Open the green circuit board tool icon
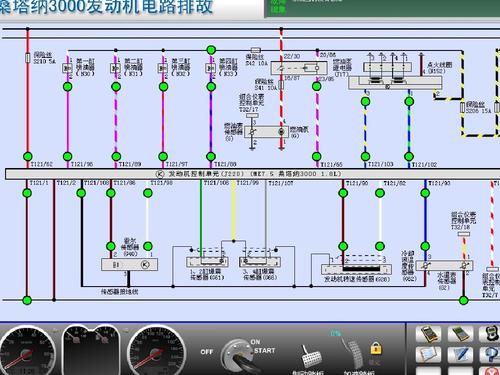This screenshot has width=500, height=375. pyautogui.click(x=460, y=334)
